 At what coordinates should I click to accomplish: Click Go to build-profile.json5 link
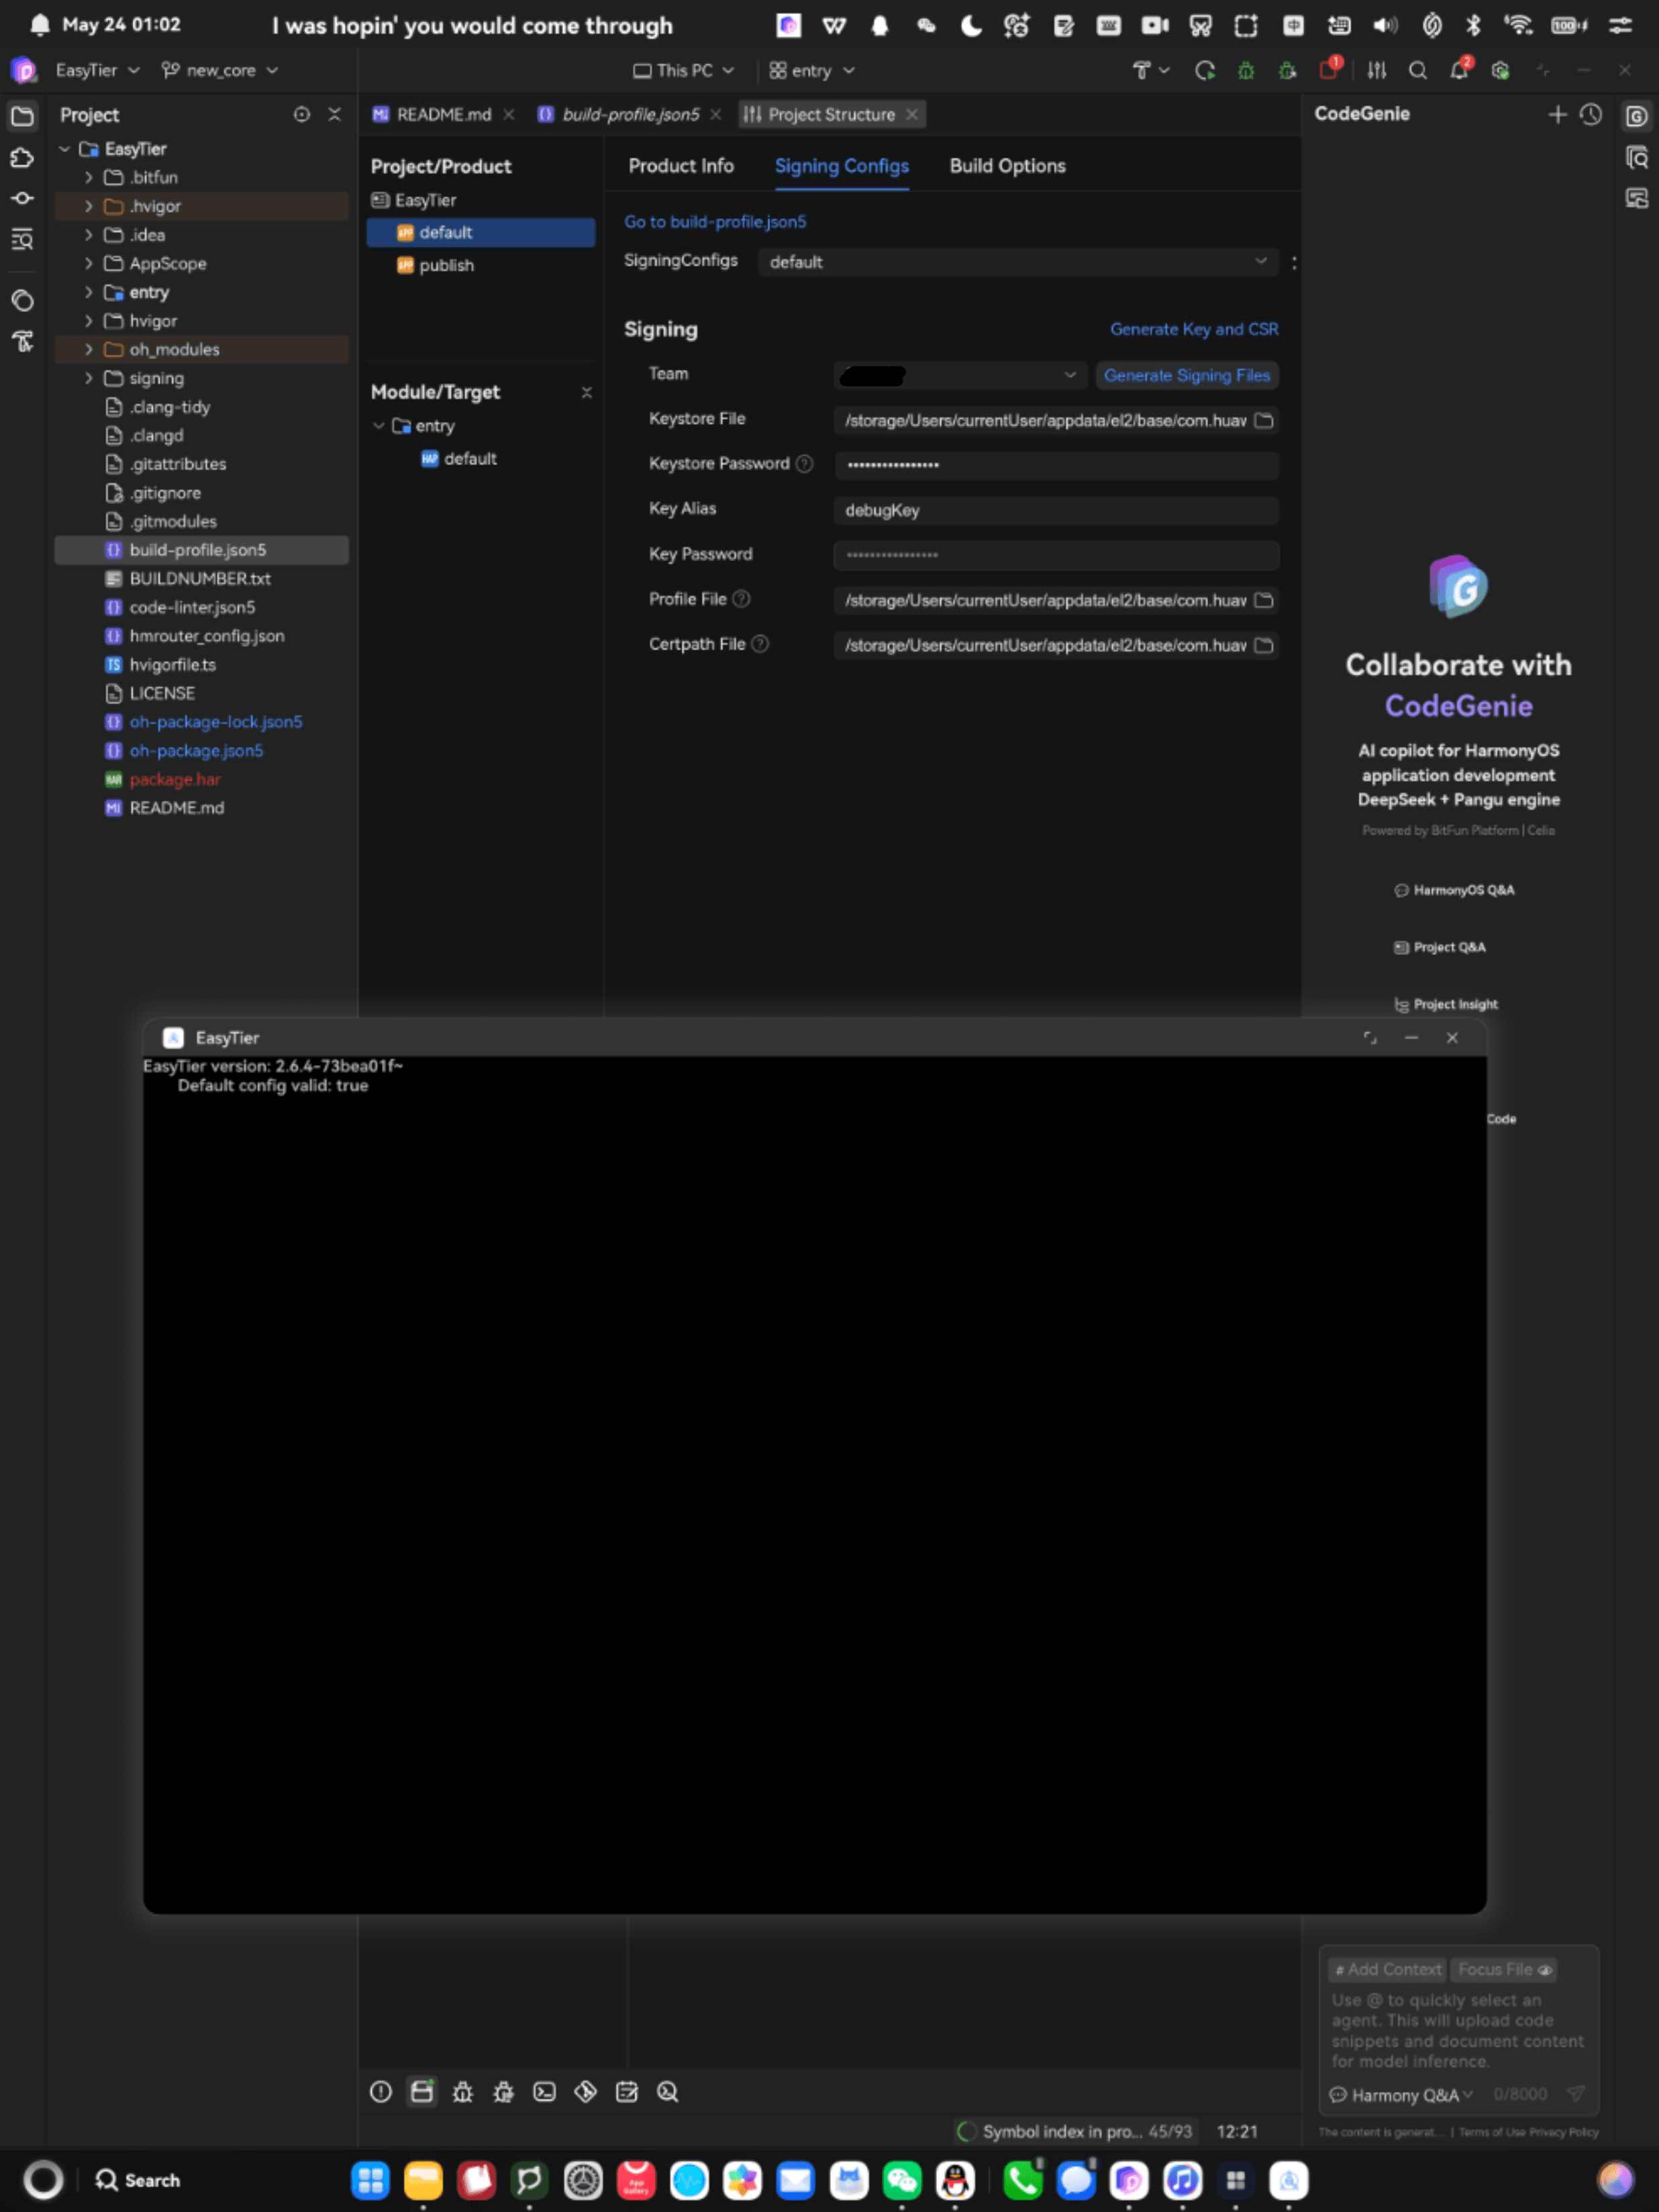pos(715,221)
